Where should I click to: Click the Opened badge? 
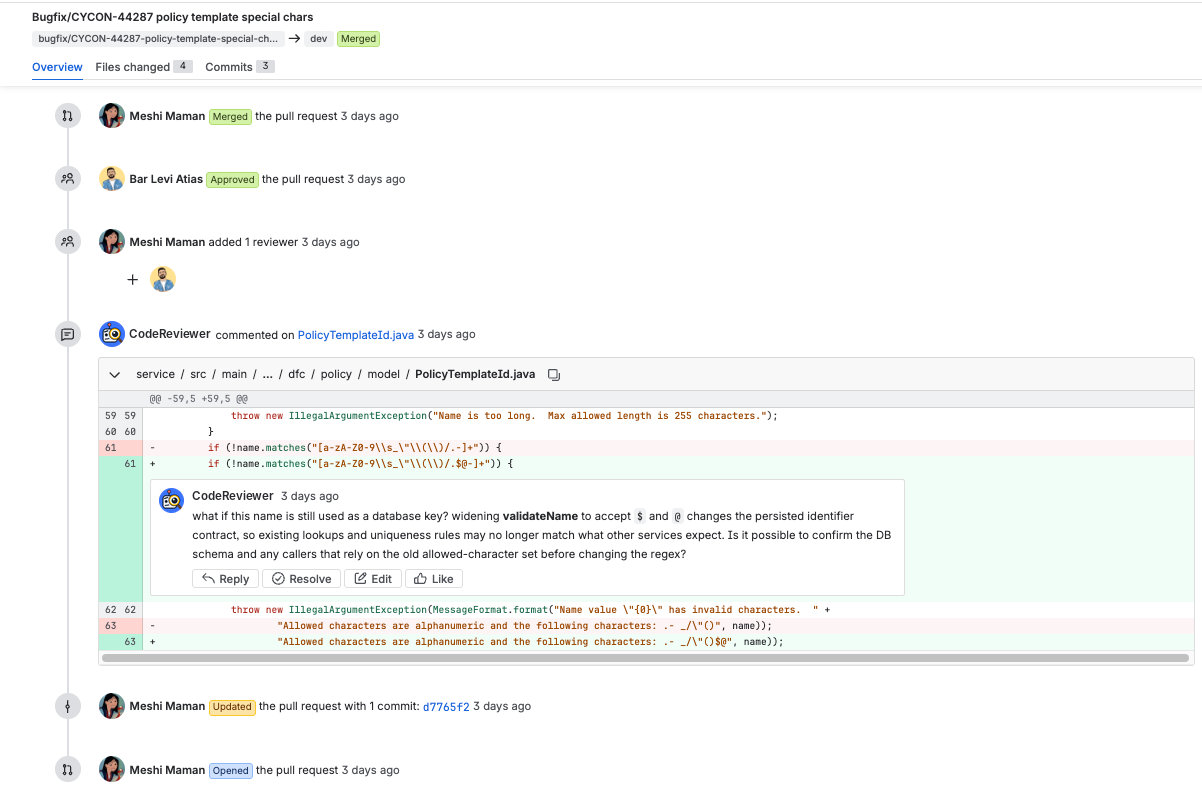point(230,770)
